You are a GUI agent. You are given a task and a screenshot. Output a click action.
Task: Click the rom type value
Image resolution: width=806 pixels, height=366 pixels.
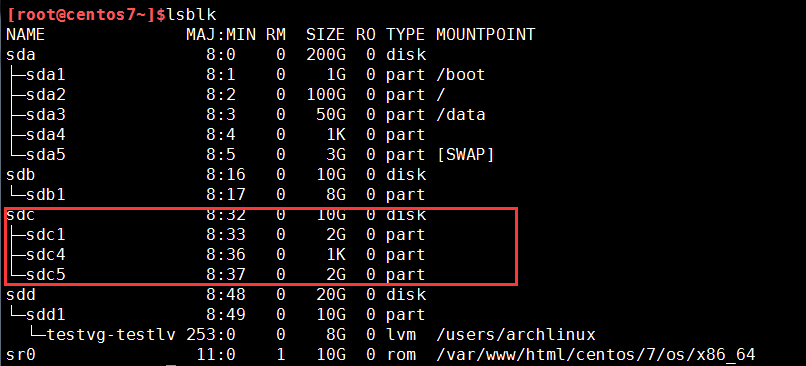click(401, 355)
